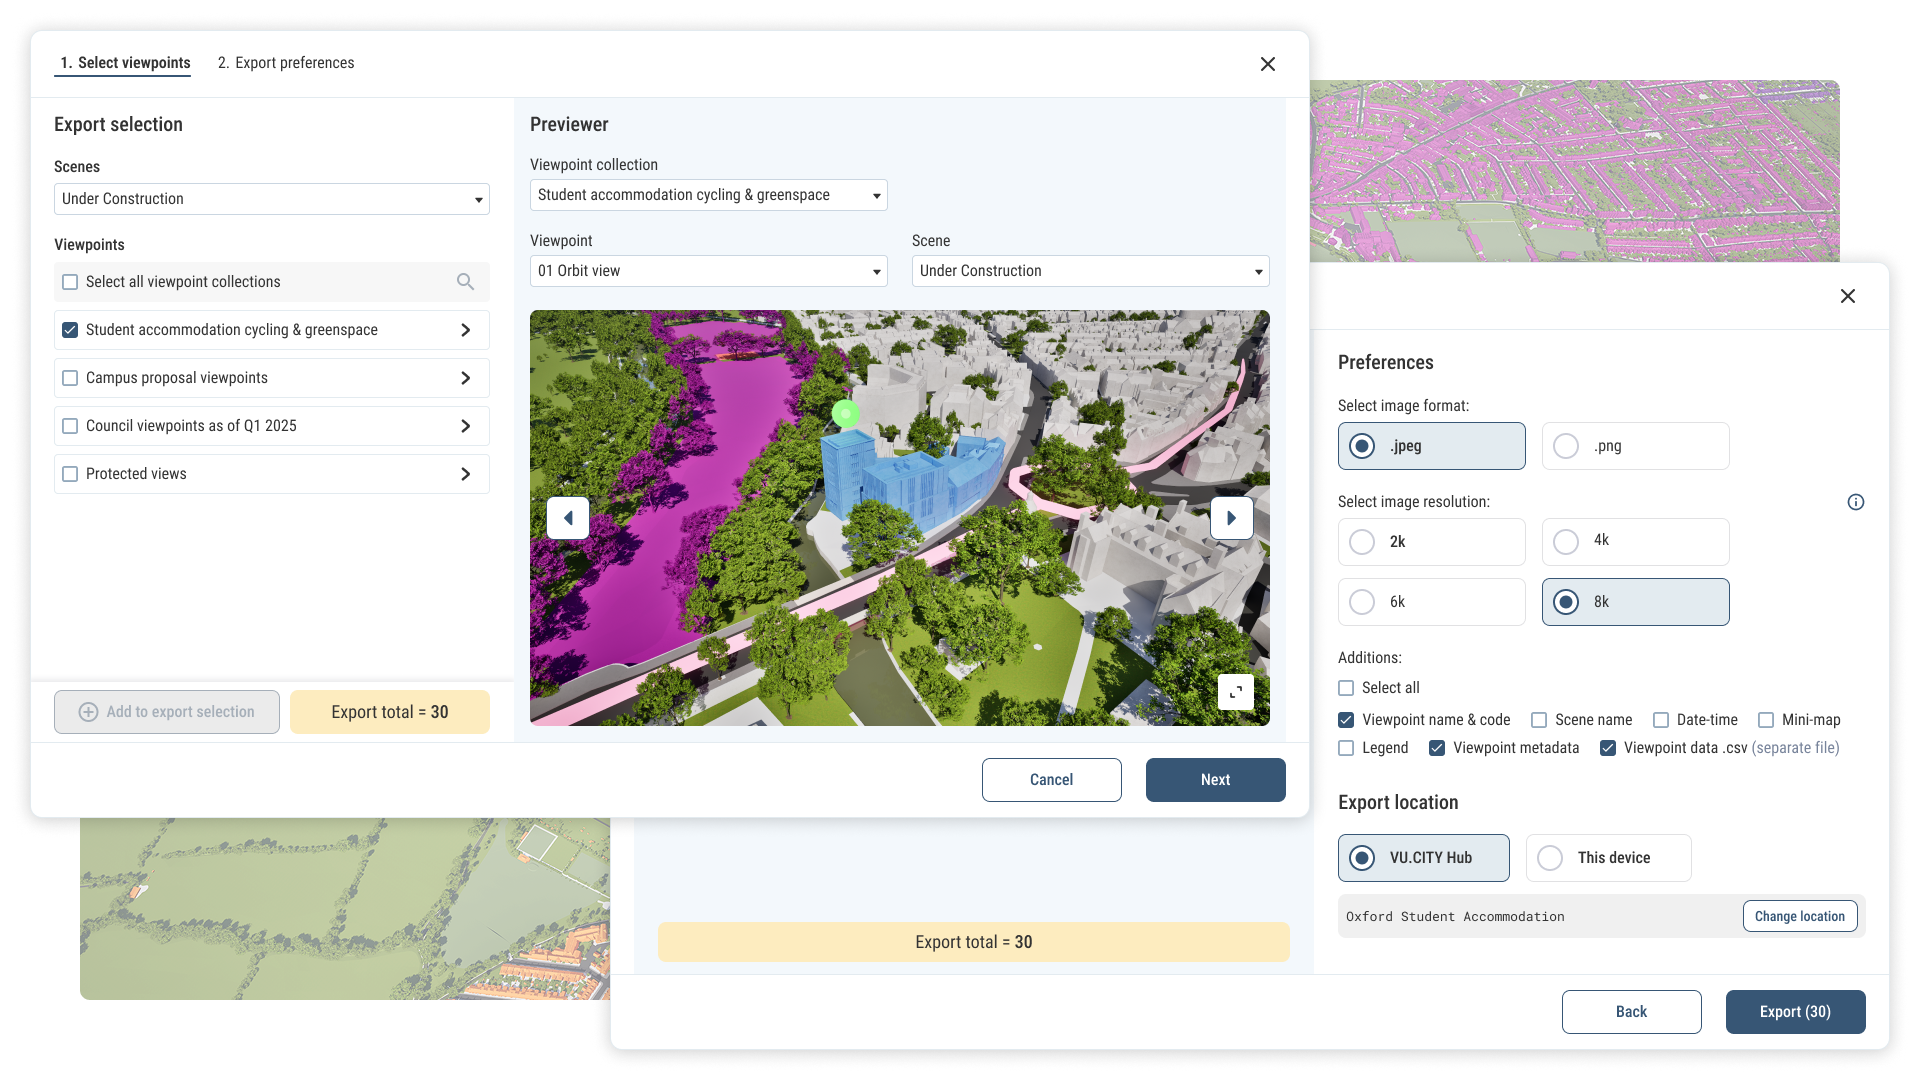Tick Select all additions checkbox
The width and height of the screenshot is (1920, 1080).
point(1346,688)
